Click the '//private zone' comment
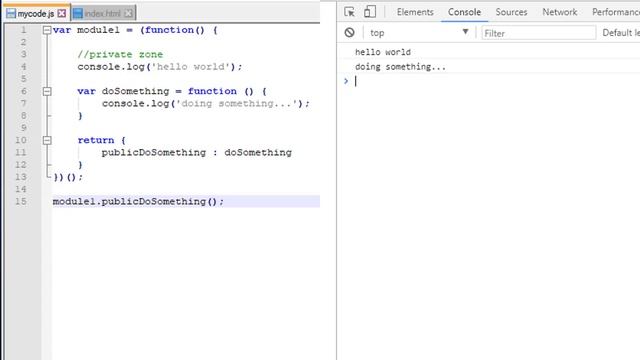Screen dimensions: 640x360 point(120,55)
